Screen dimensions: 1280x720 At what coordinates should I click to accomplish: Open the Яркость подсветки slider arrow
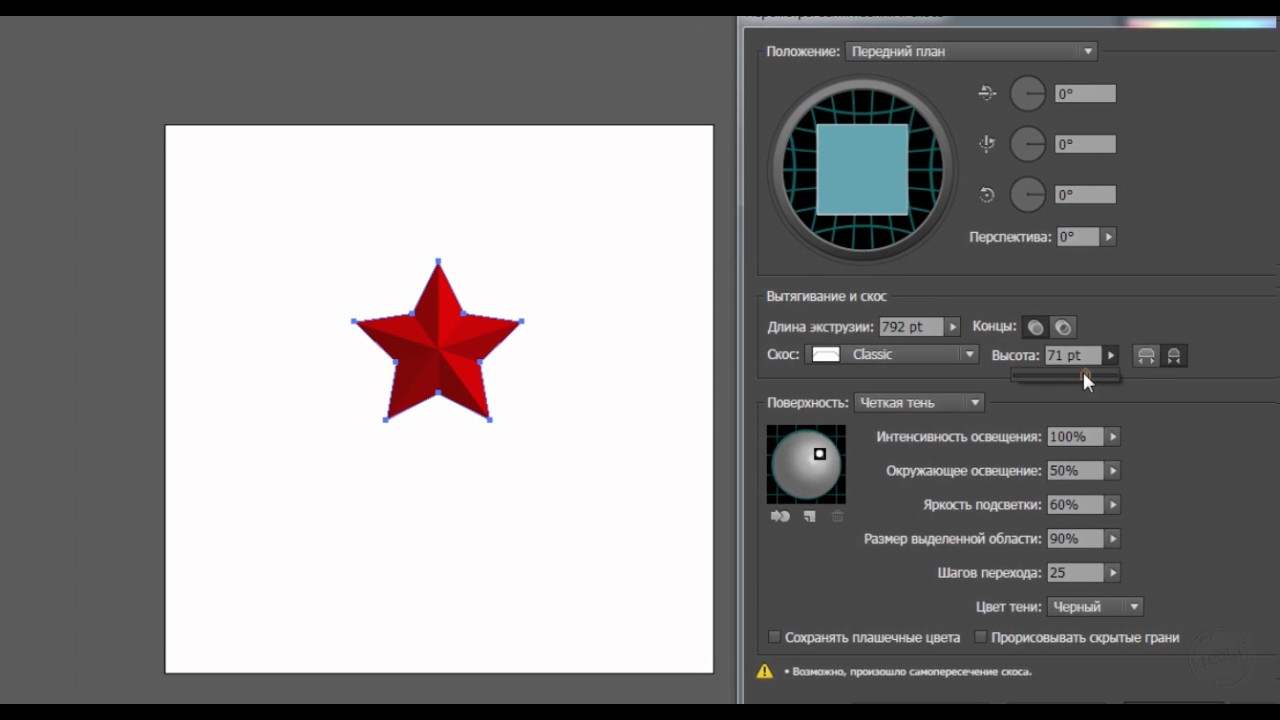[1113, 505]
